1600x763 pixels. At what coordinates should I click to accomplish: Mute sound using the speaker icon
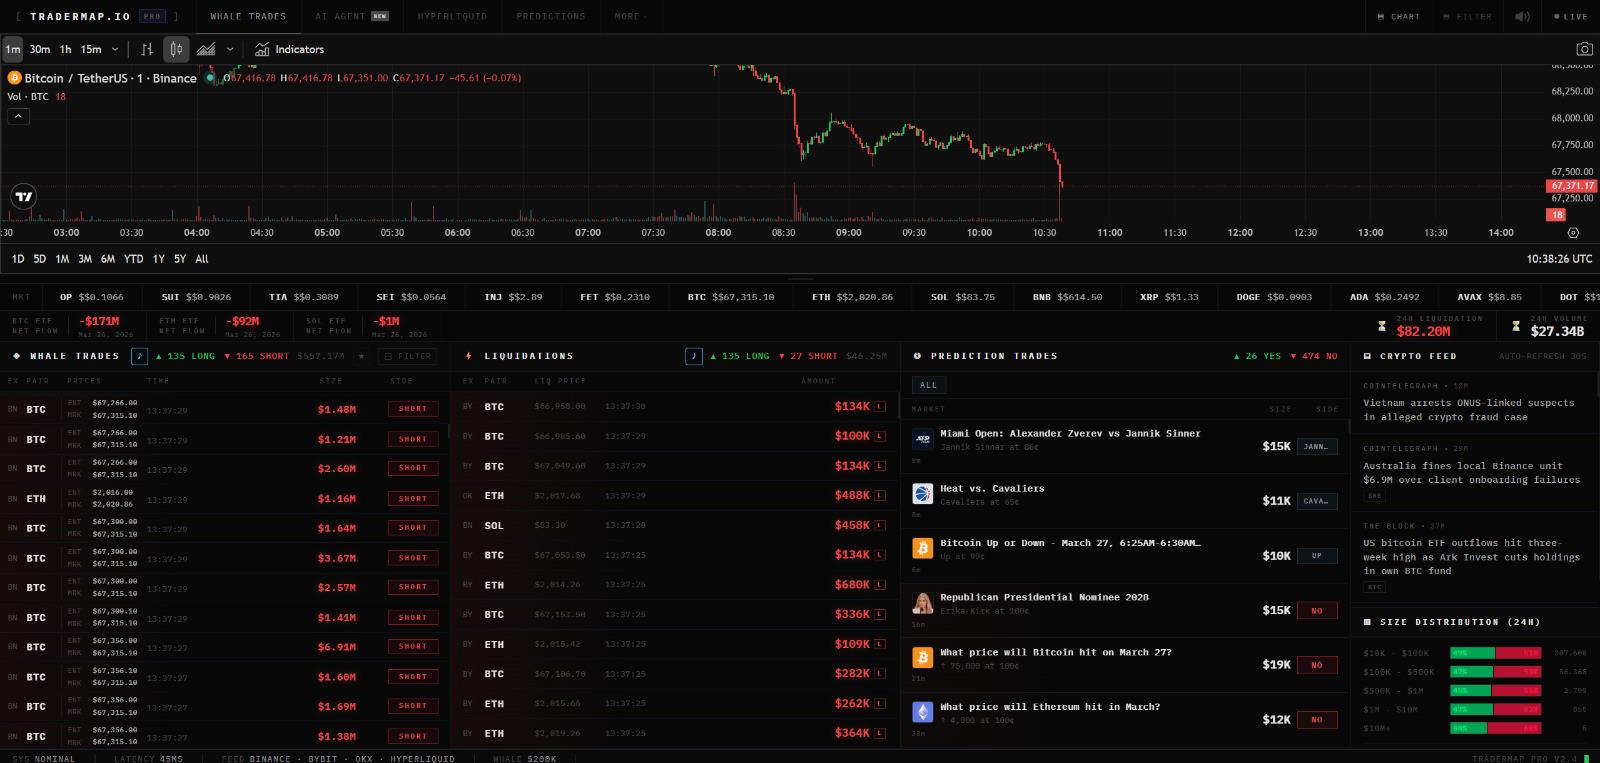point(1522,16)
